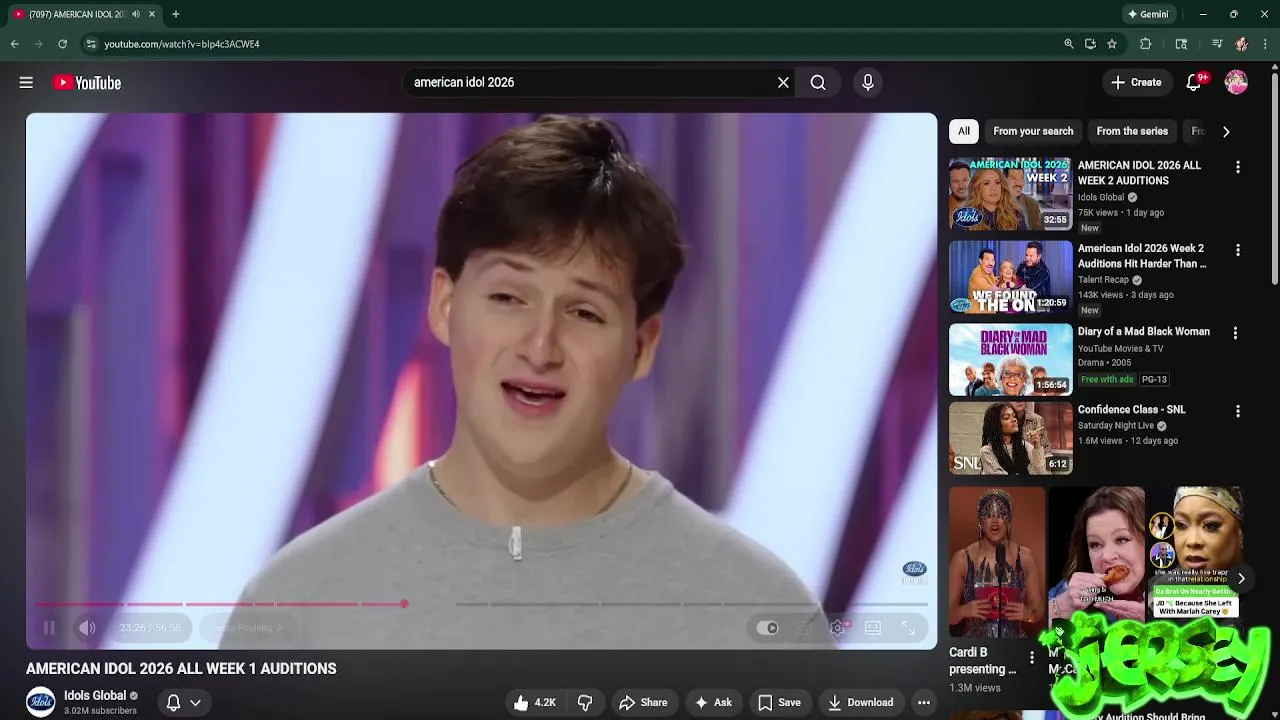Open options for Confidence Class - SNL
Screen dimensions: 1280x720
[x=1238, y=411]
